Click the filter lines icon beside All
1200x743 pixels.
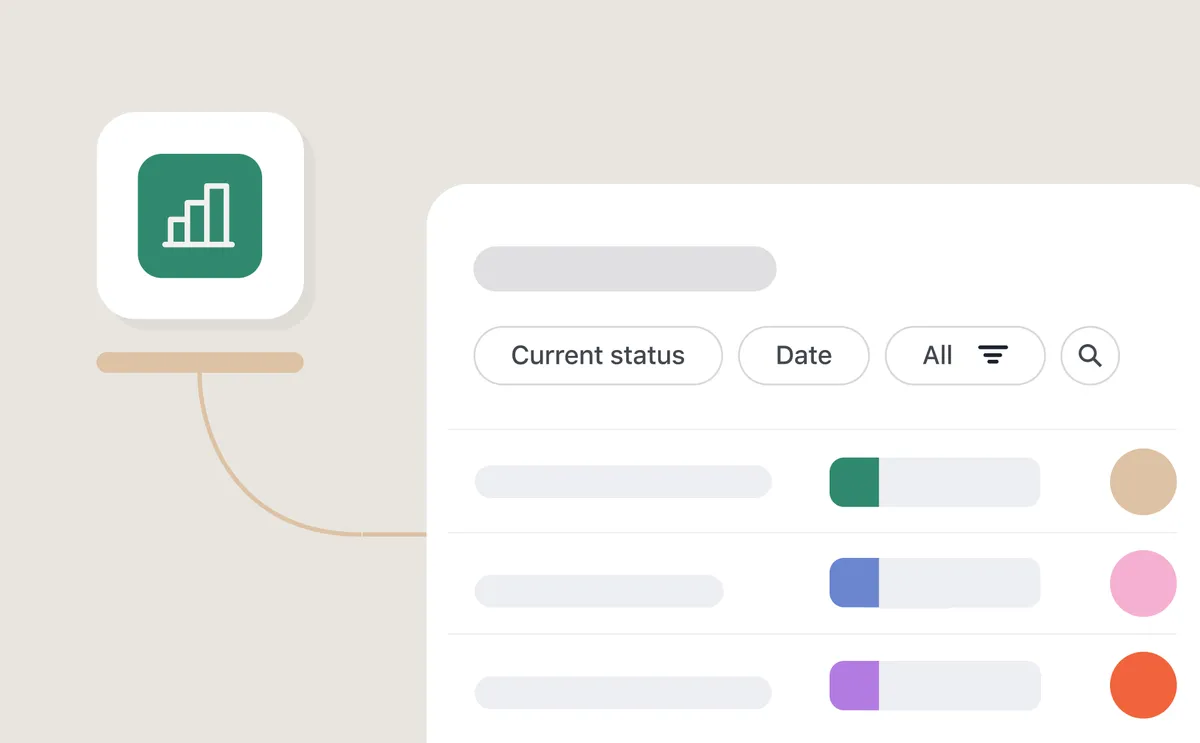point(993,355)
